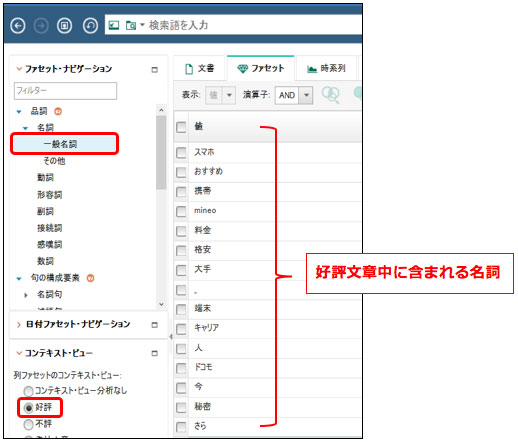Check the 端末 row checkbox

[181, 309]
